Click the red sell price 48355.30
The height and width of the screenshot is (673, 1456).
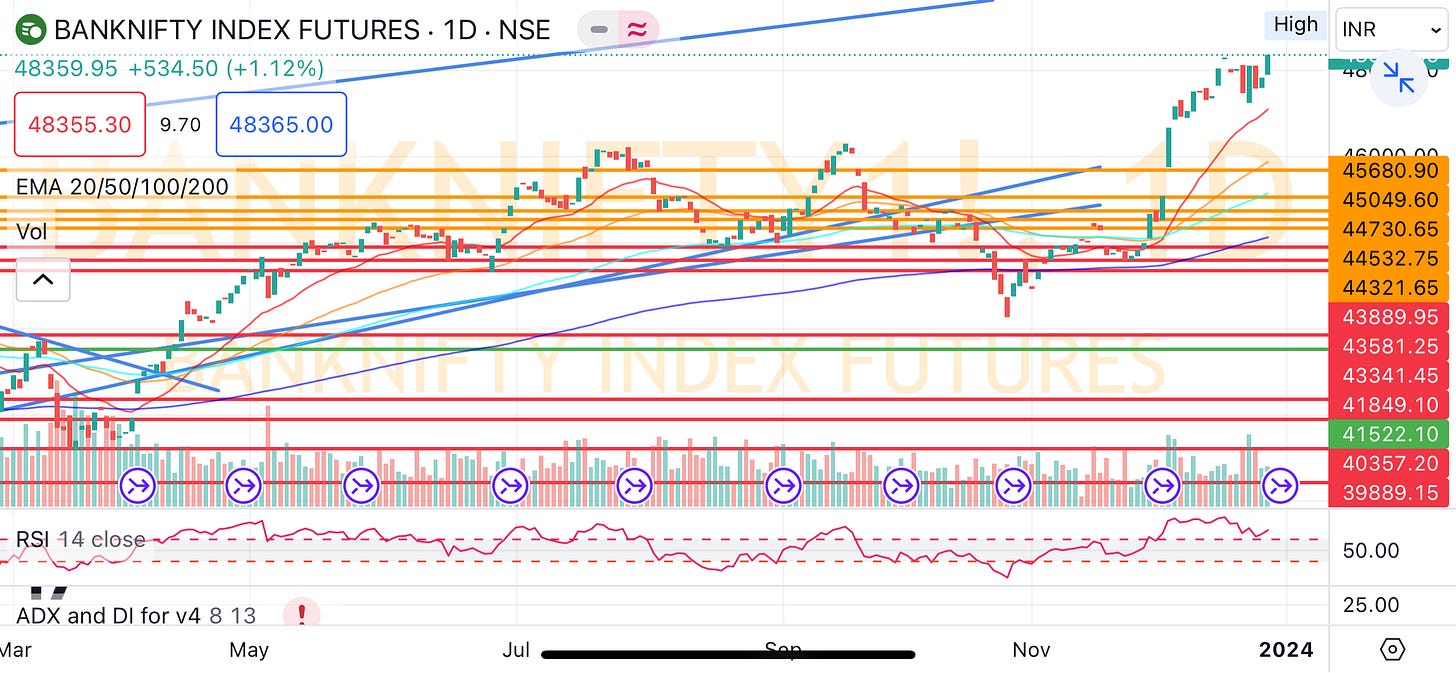click(x=79, y=125)
